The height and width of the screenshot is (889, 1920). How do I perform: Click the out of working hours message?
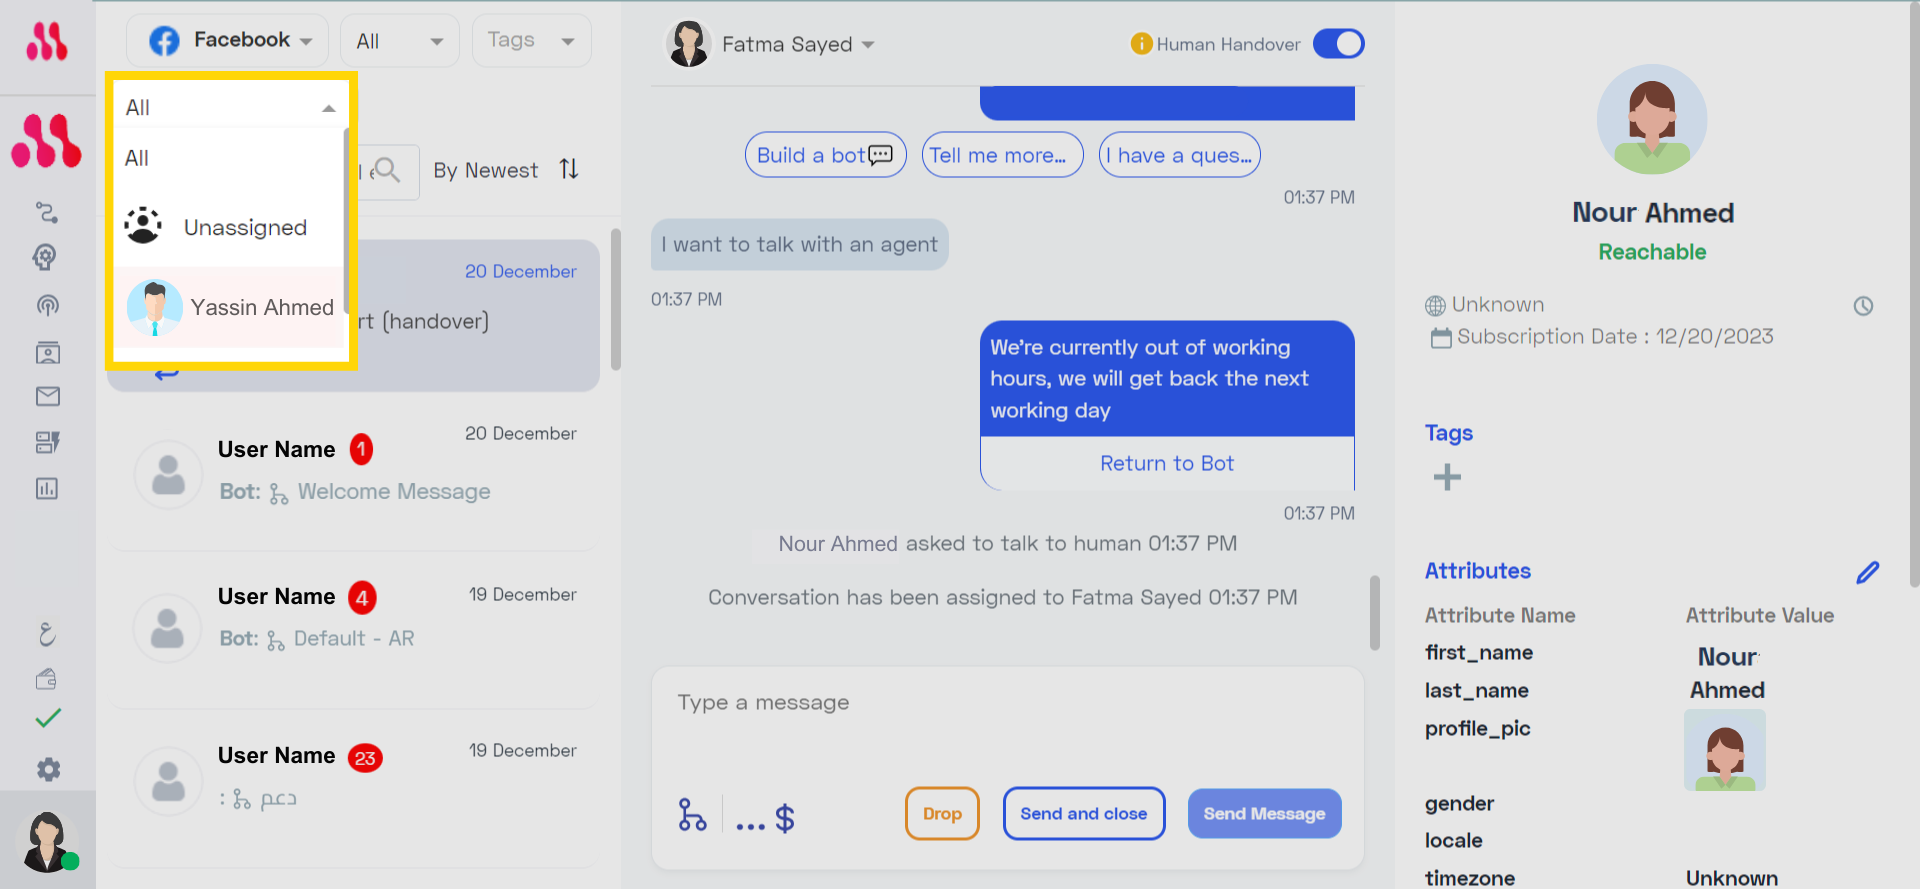[1167, 379]
